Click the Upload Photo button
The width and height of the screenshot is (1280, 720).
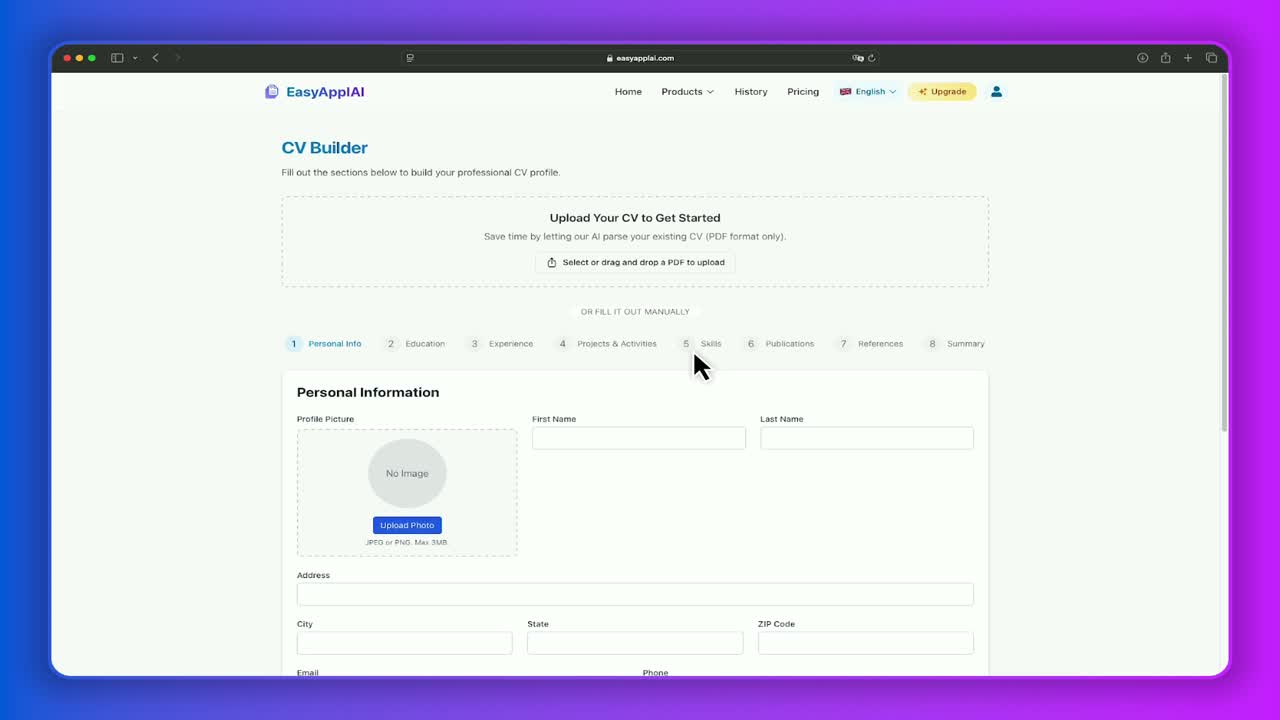(407, 525)
